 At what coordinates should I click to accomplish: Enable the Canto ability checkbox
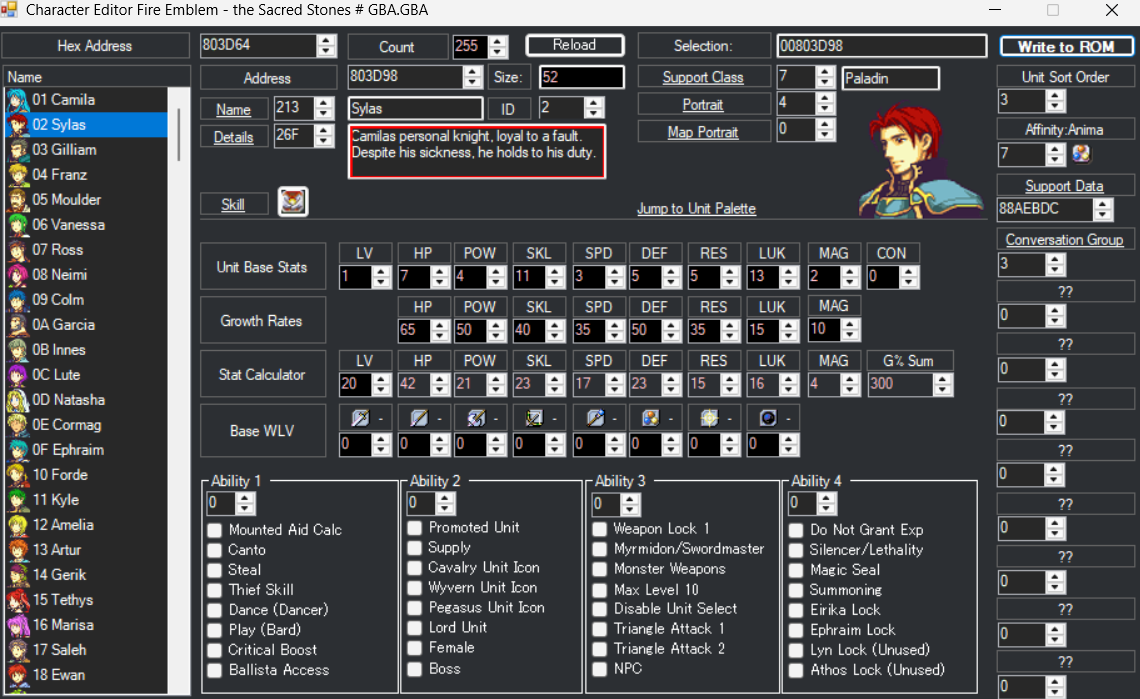[x=215, y=550]
